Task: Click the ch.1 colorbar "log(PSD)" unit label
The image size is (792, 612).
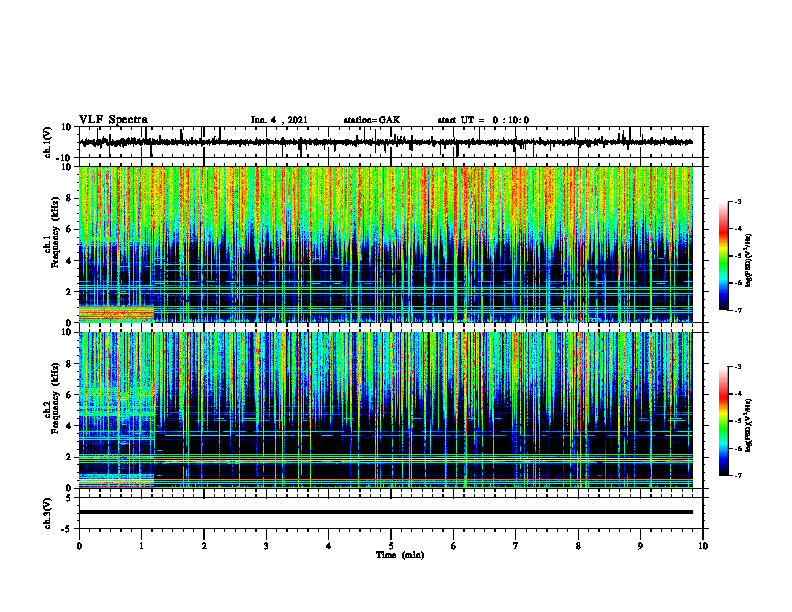Action: pyautogui.click(x=749, y=260)
